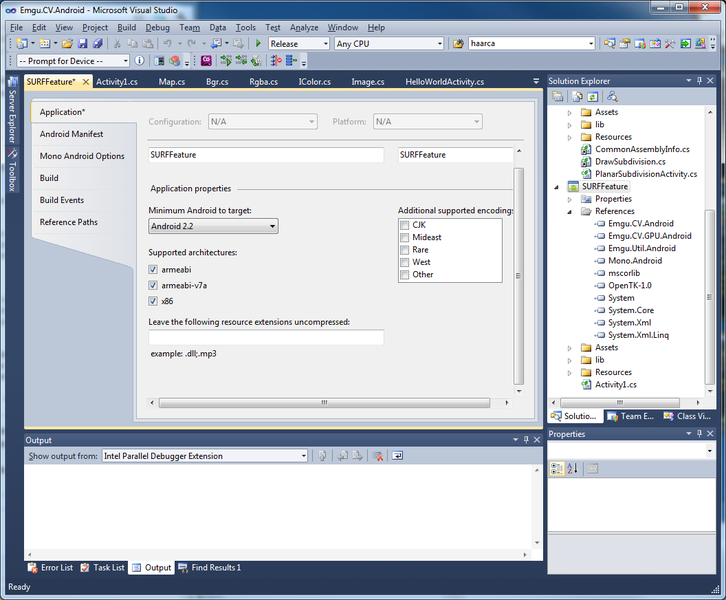Open the Toolbox wrench-and-hammer icon
Image resolution: width=726 pixels, height=600 pixels.
(x=670, y=44)
